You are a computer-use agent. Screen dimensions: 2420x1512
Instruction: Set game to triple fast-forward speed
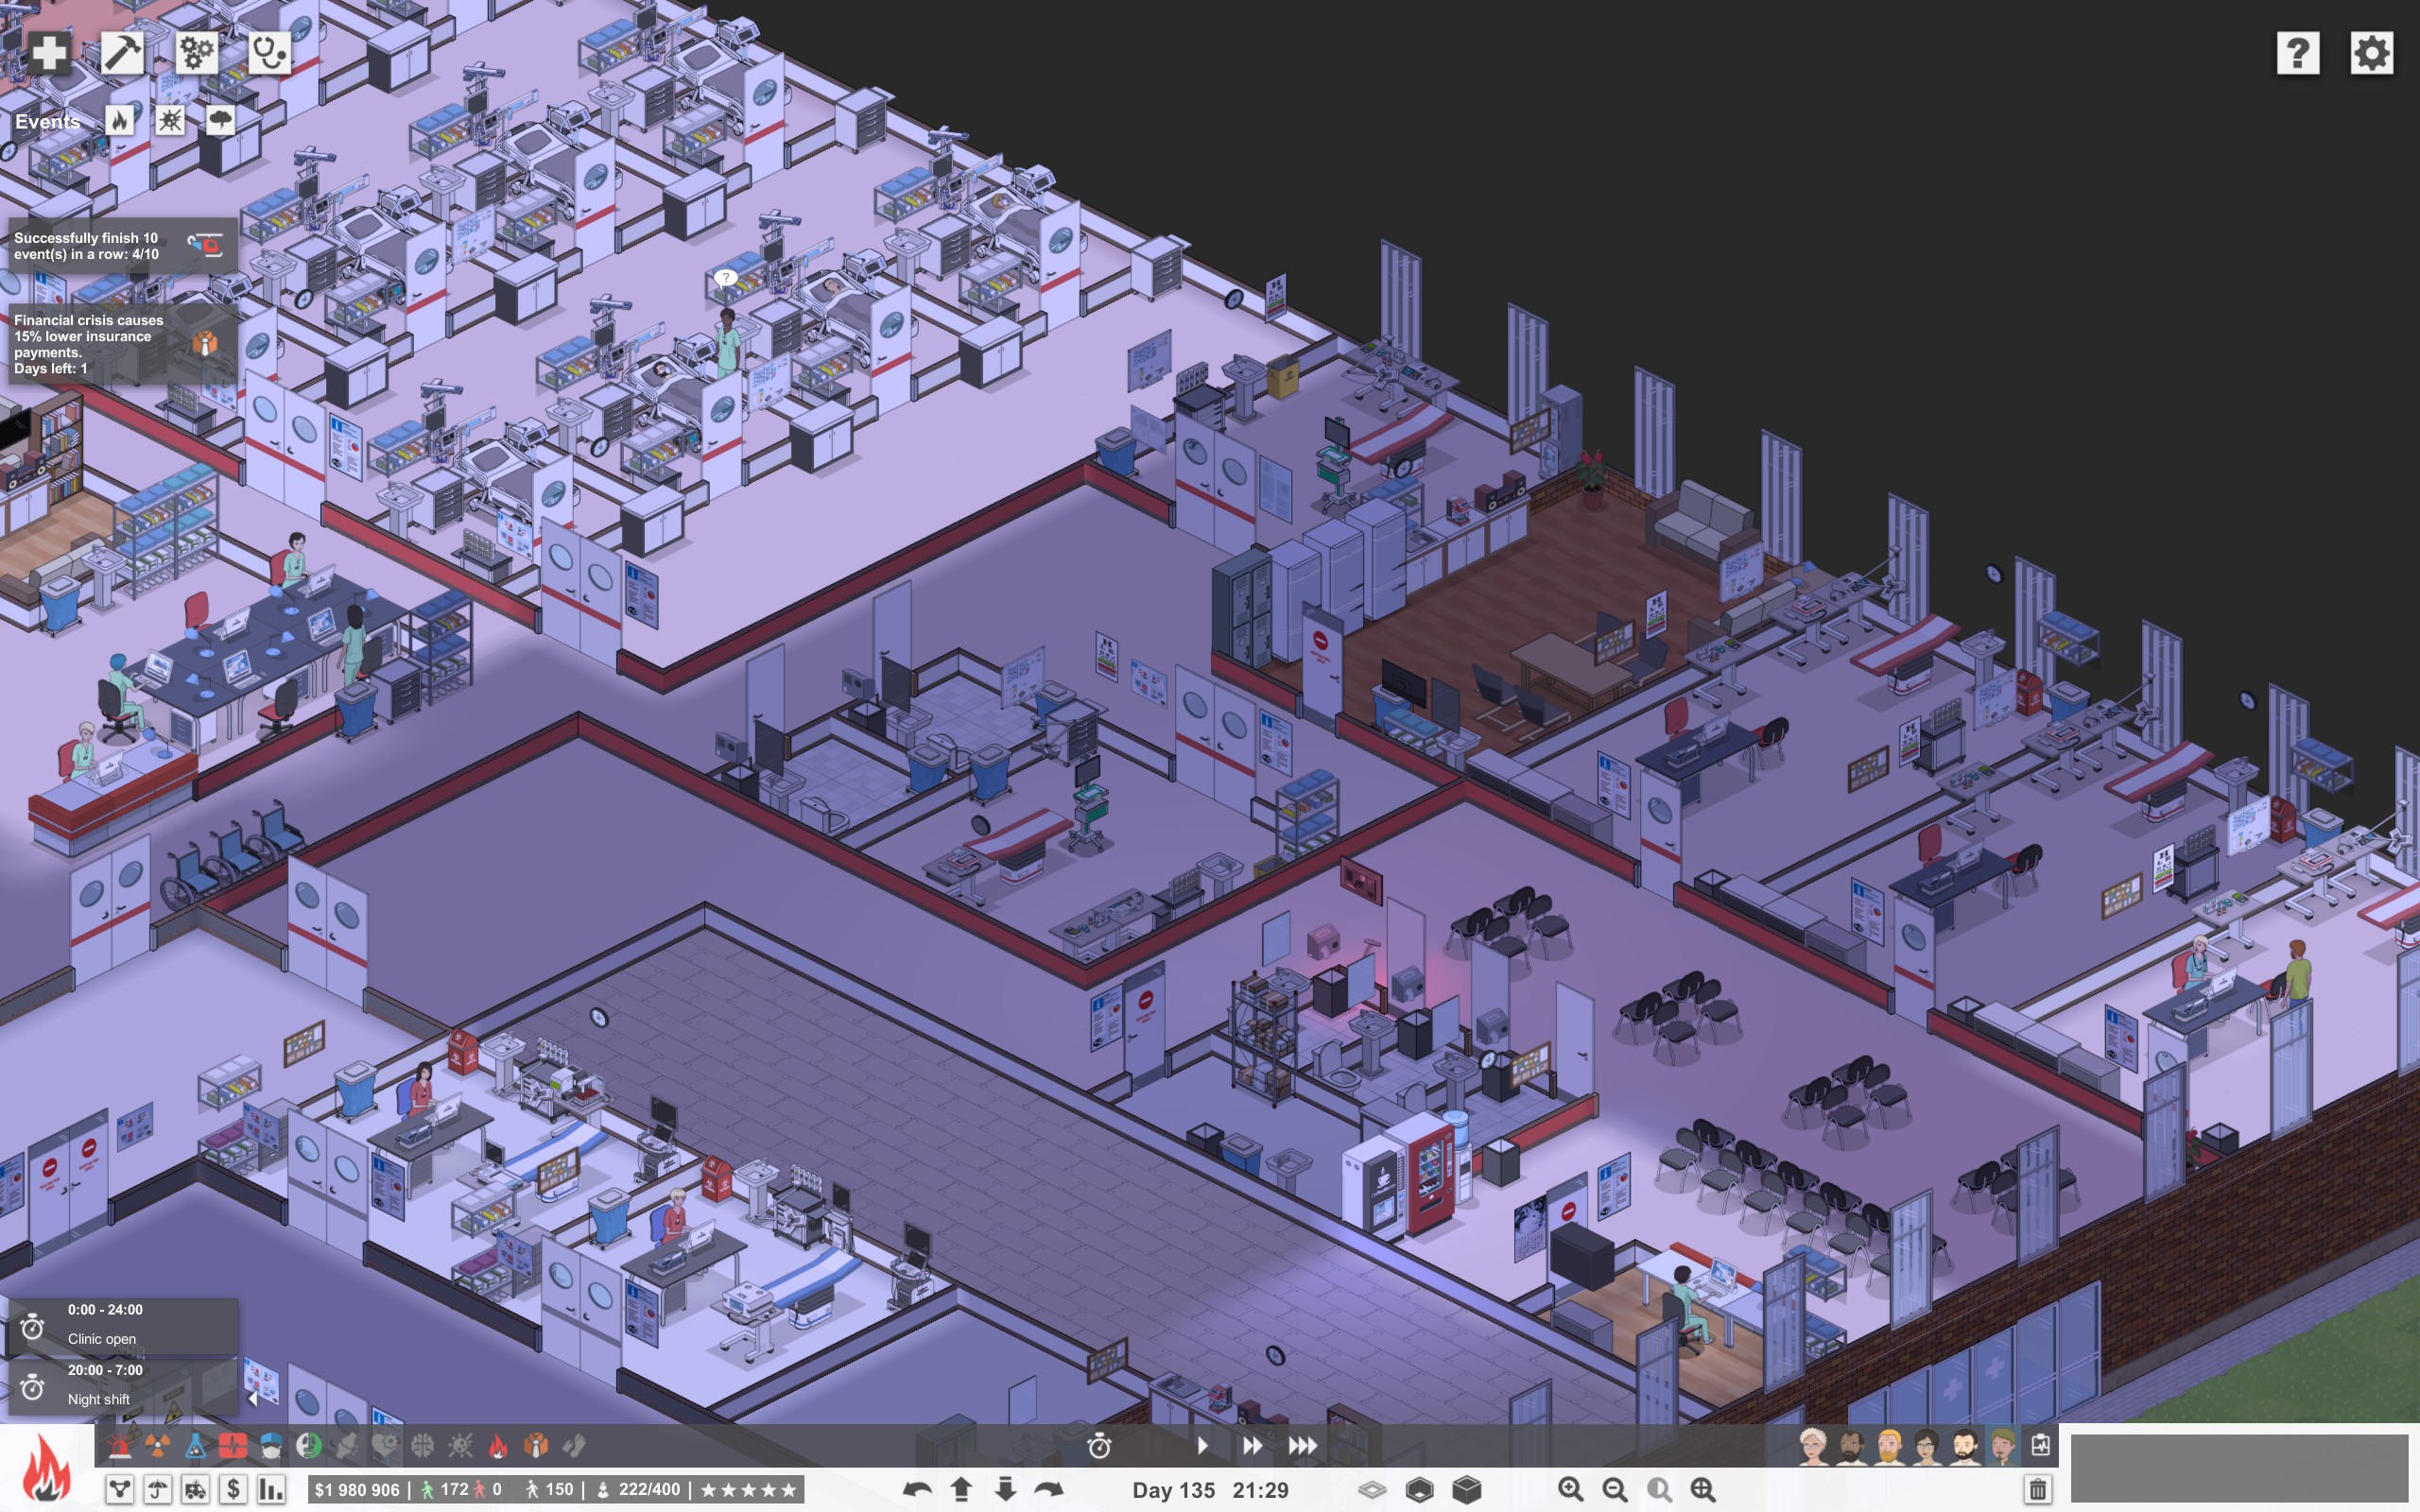pyautogui.click(x=1302, y=1445)
